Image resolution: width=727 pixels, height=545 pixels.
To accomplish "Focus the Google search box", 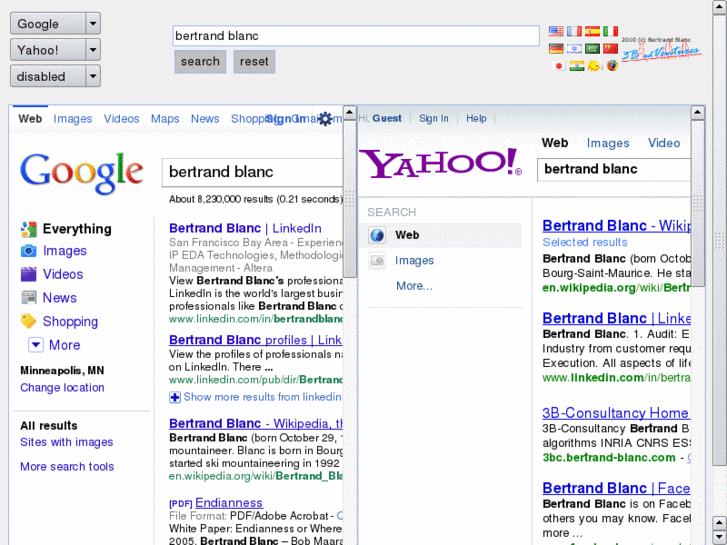I will coord(253,172).
